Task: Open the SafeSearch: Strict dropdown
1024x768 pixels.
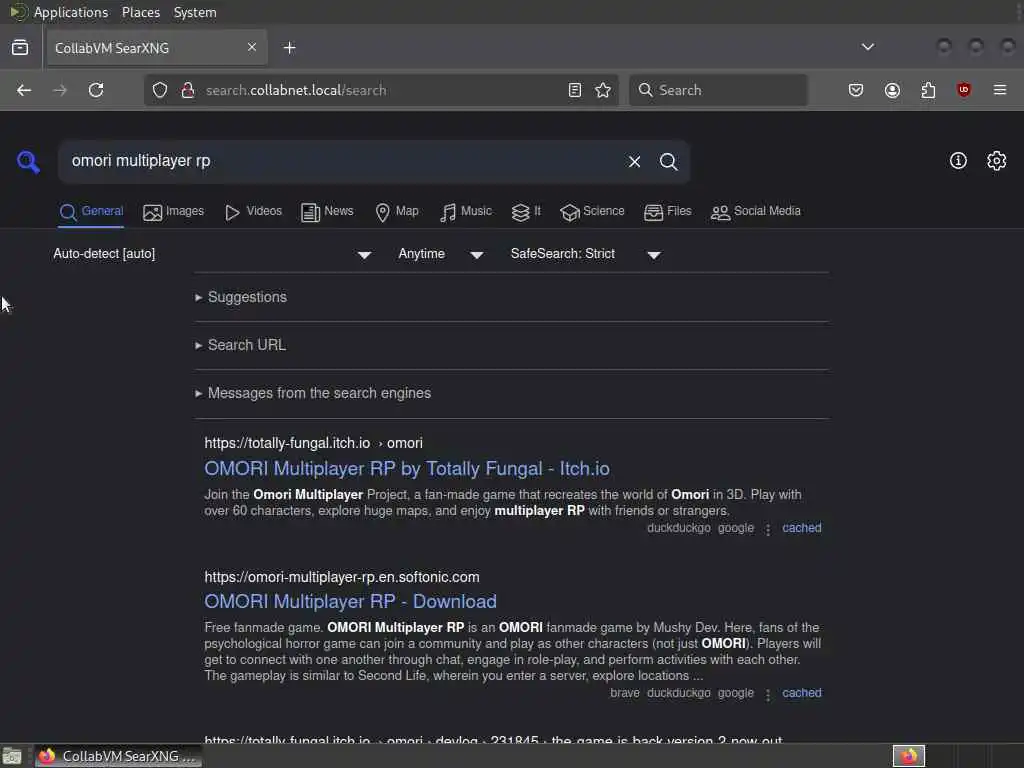Action: coord(585,254)
